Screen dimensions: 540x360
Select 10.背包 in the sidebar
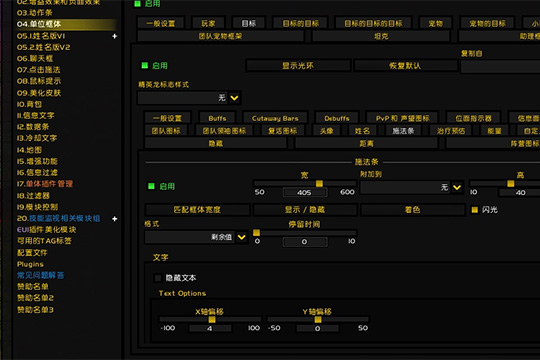point(29,104)
